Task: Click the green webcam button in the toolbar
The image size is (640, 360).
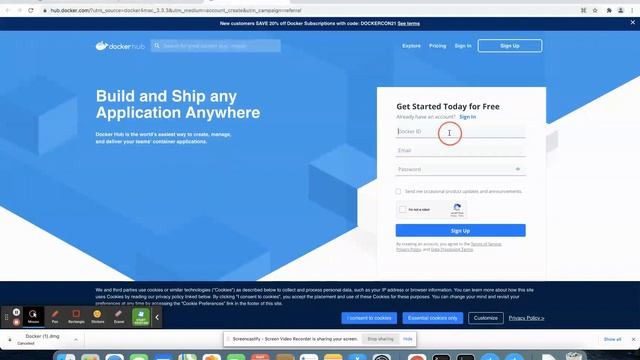Action: pyautogui.click(x=141, y=317)
